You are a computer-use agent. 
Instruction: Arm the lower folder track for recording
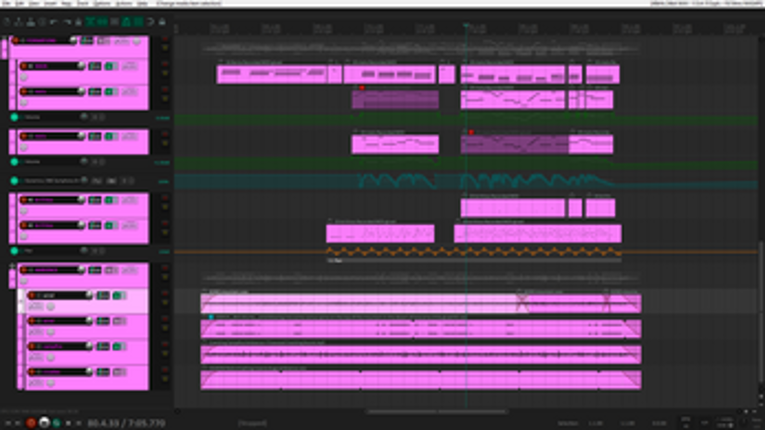click(23, 270)
